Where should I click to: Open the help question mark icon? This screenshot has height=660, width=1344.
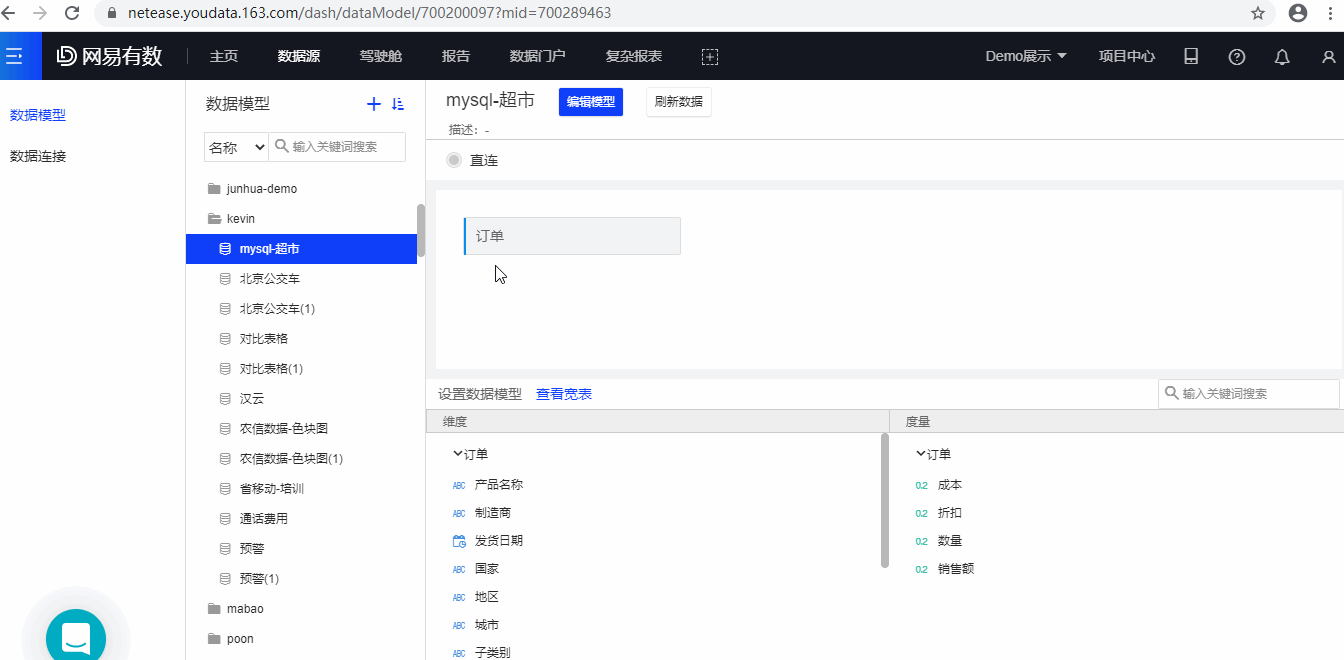tap(1237, 57)
